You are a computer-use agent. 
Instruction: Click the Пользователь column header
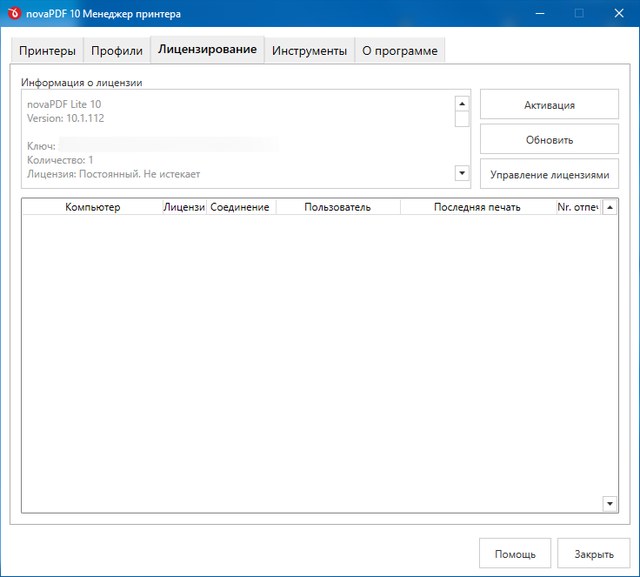pyautogui.click(x=337, y=207)
